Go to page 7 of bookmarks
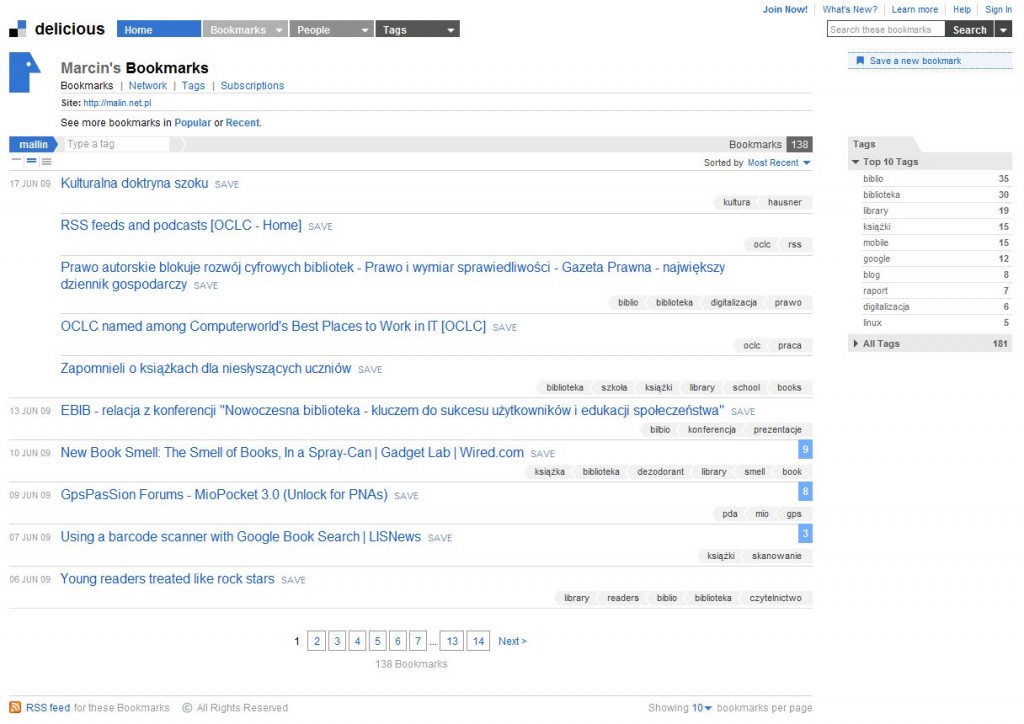1024x724 pixels. coord(418,641)
